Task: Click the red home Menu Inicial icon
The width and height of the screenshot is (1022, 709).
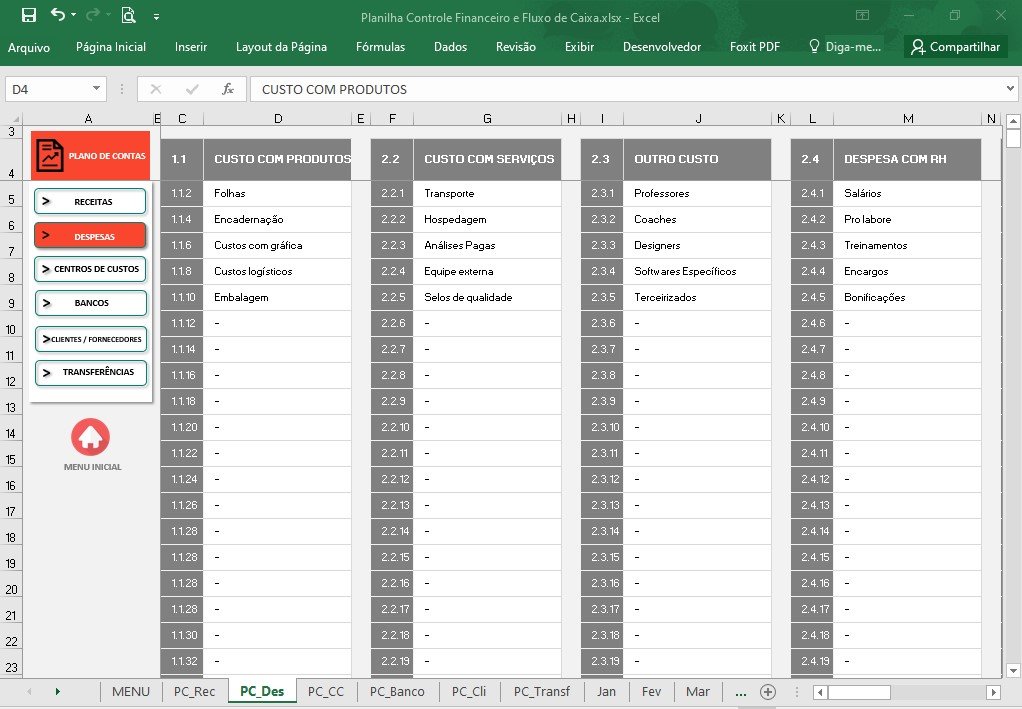Action: [x=91, y=437]
